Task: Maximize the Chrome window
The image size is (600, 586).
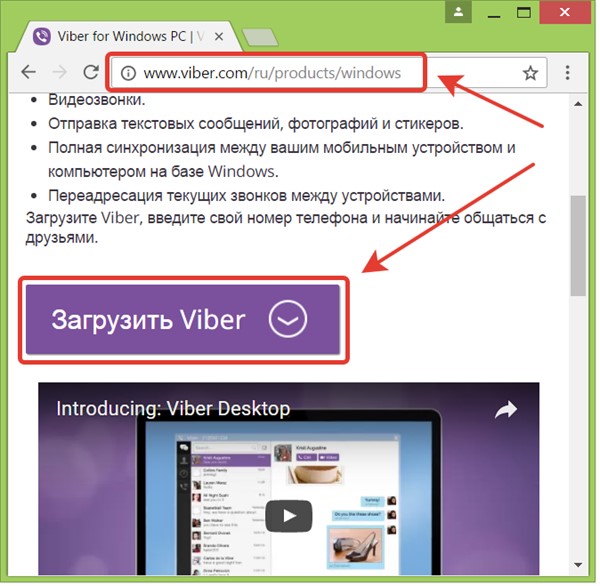Action: (524, 13)
